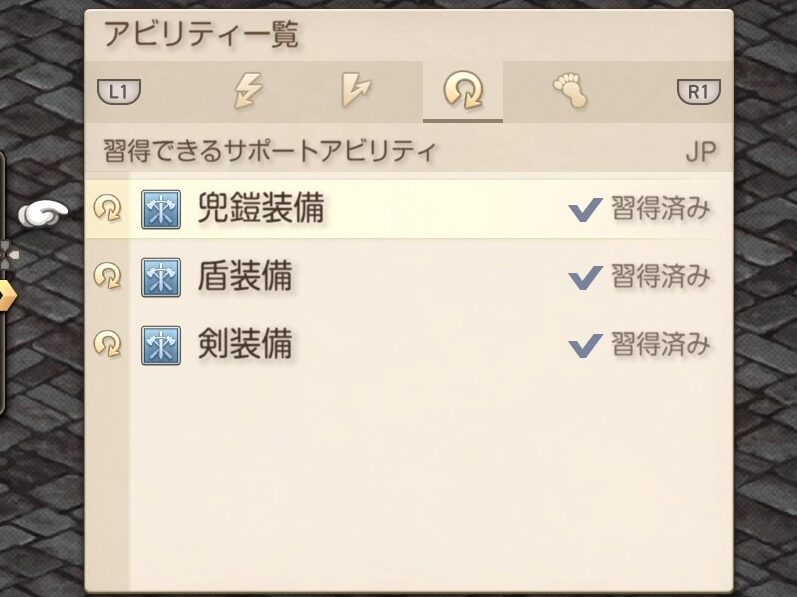Click the support icon beside 剣装備
The width and height of the screenshot is (797, 597).
click(x=107, y=345)
